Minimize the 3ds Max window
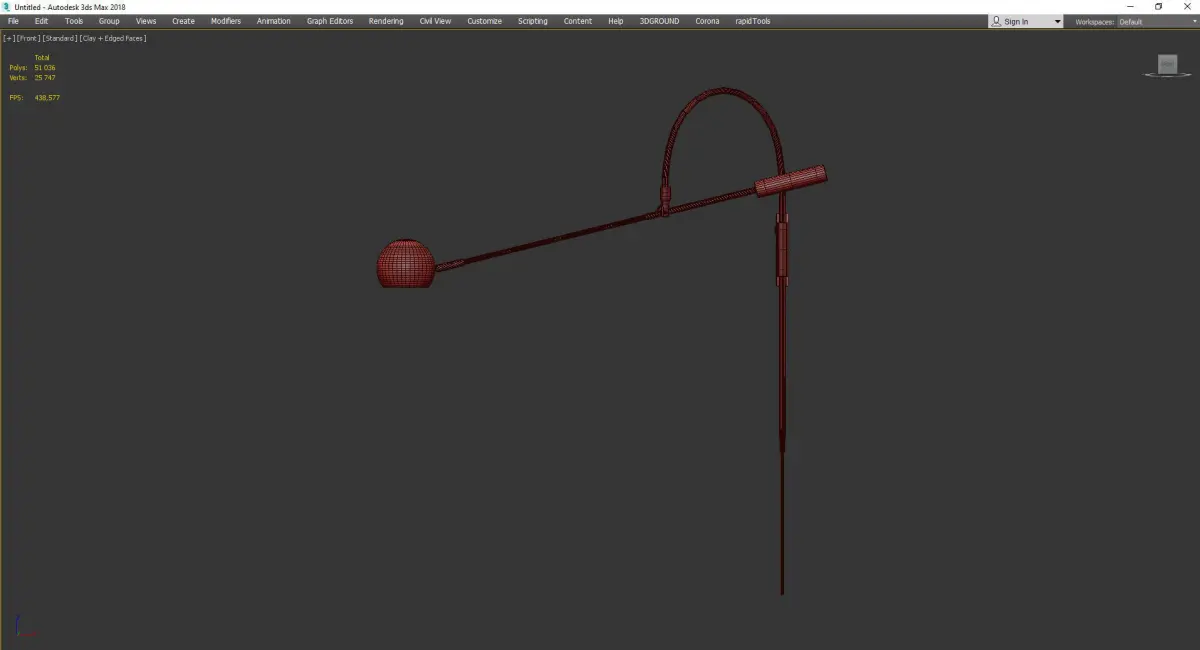 (x=1130, y=7)
